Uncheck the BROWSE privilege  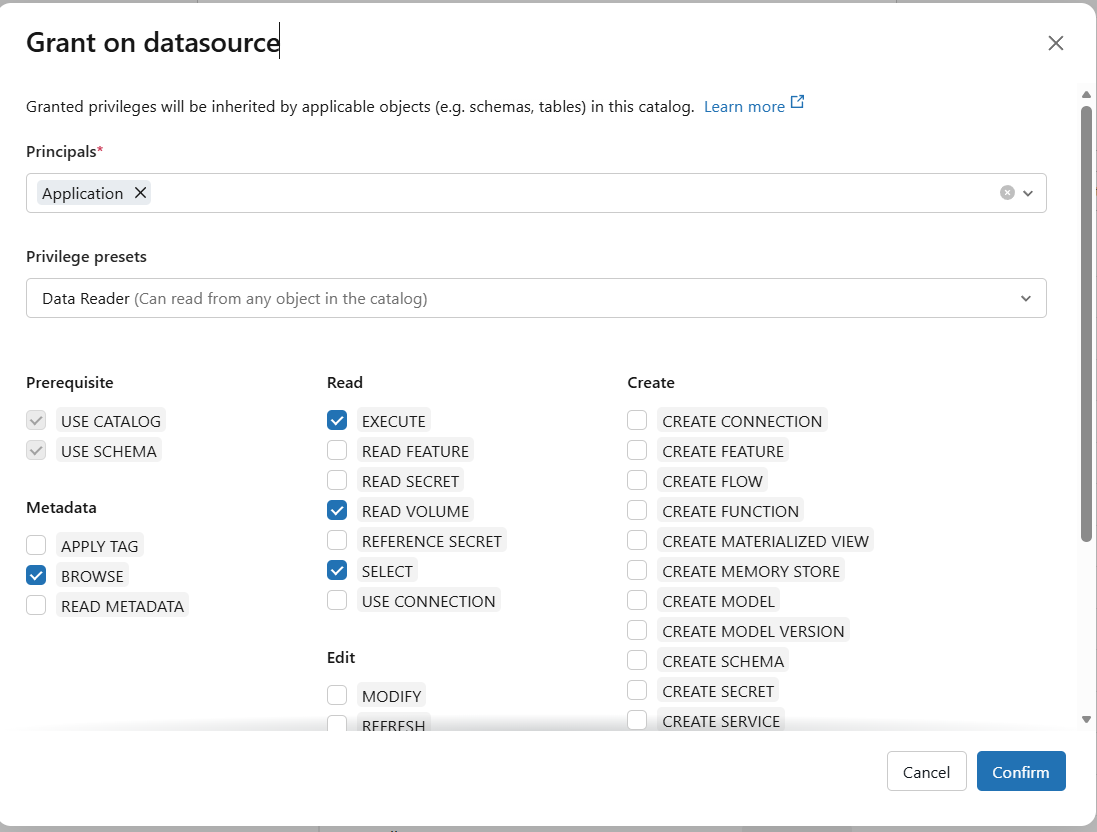pos(36,575)
